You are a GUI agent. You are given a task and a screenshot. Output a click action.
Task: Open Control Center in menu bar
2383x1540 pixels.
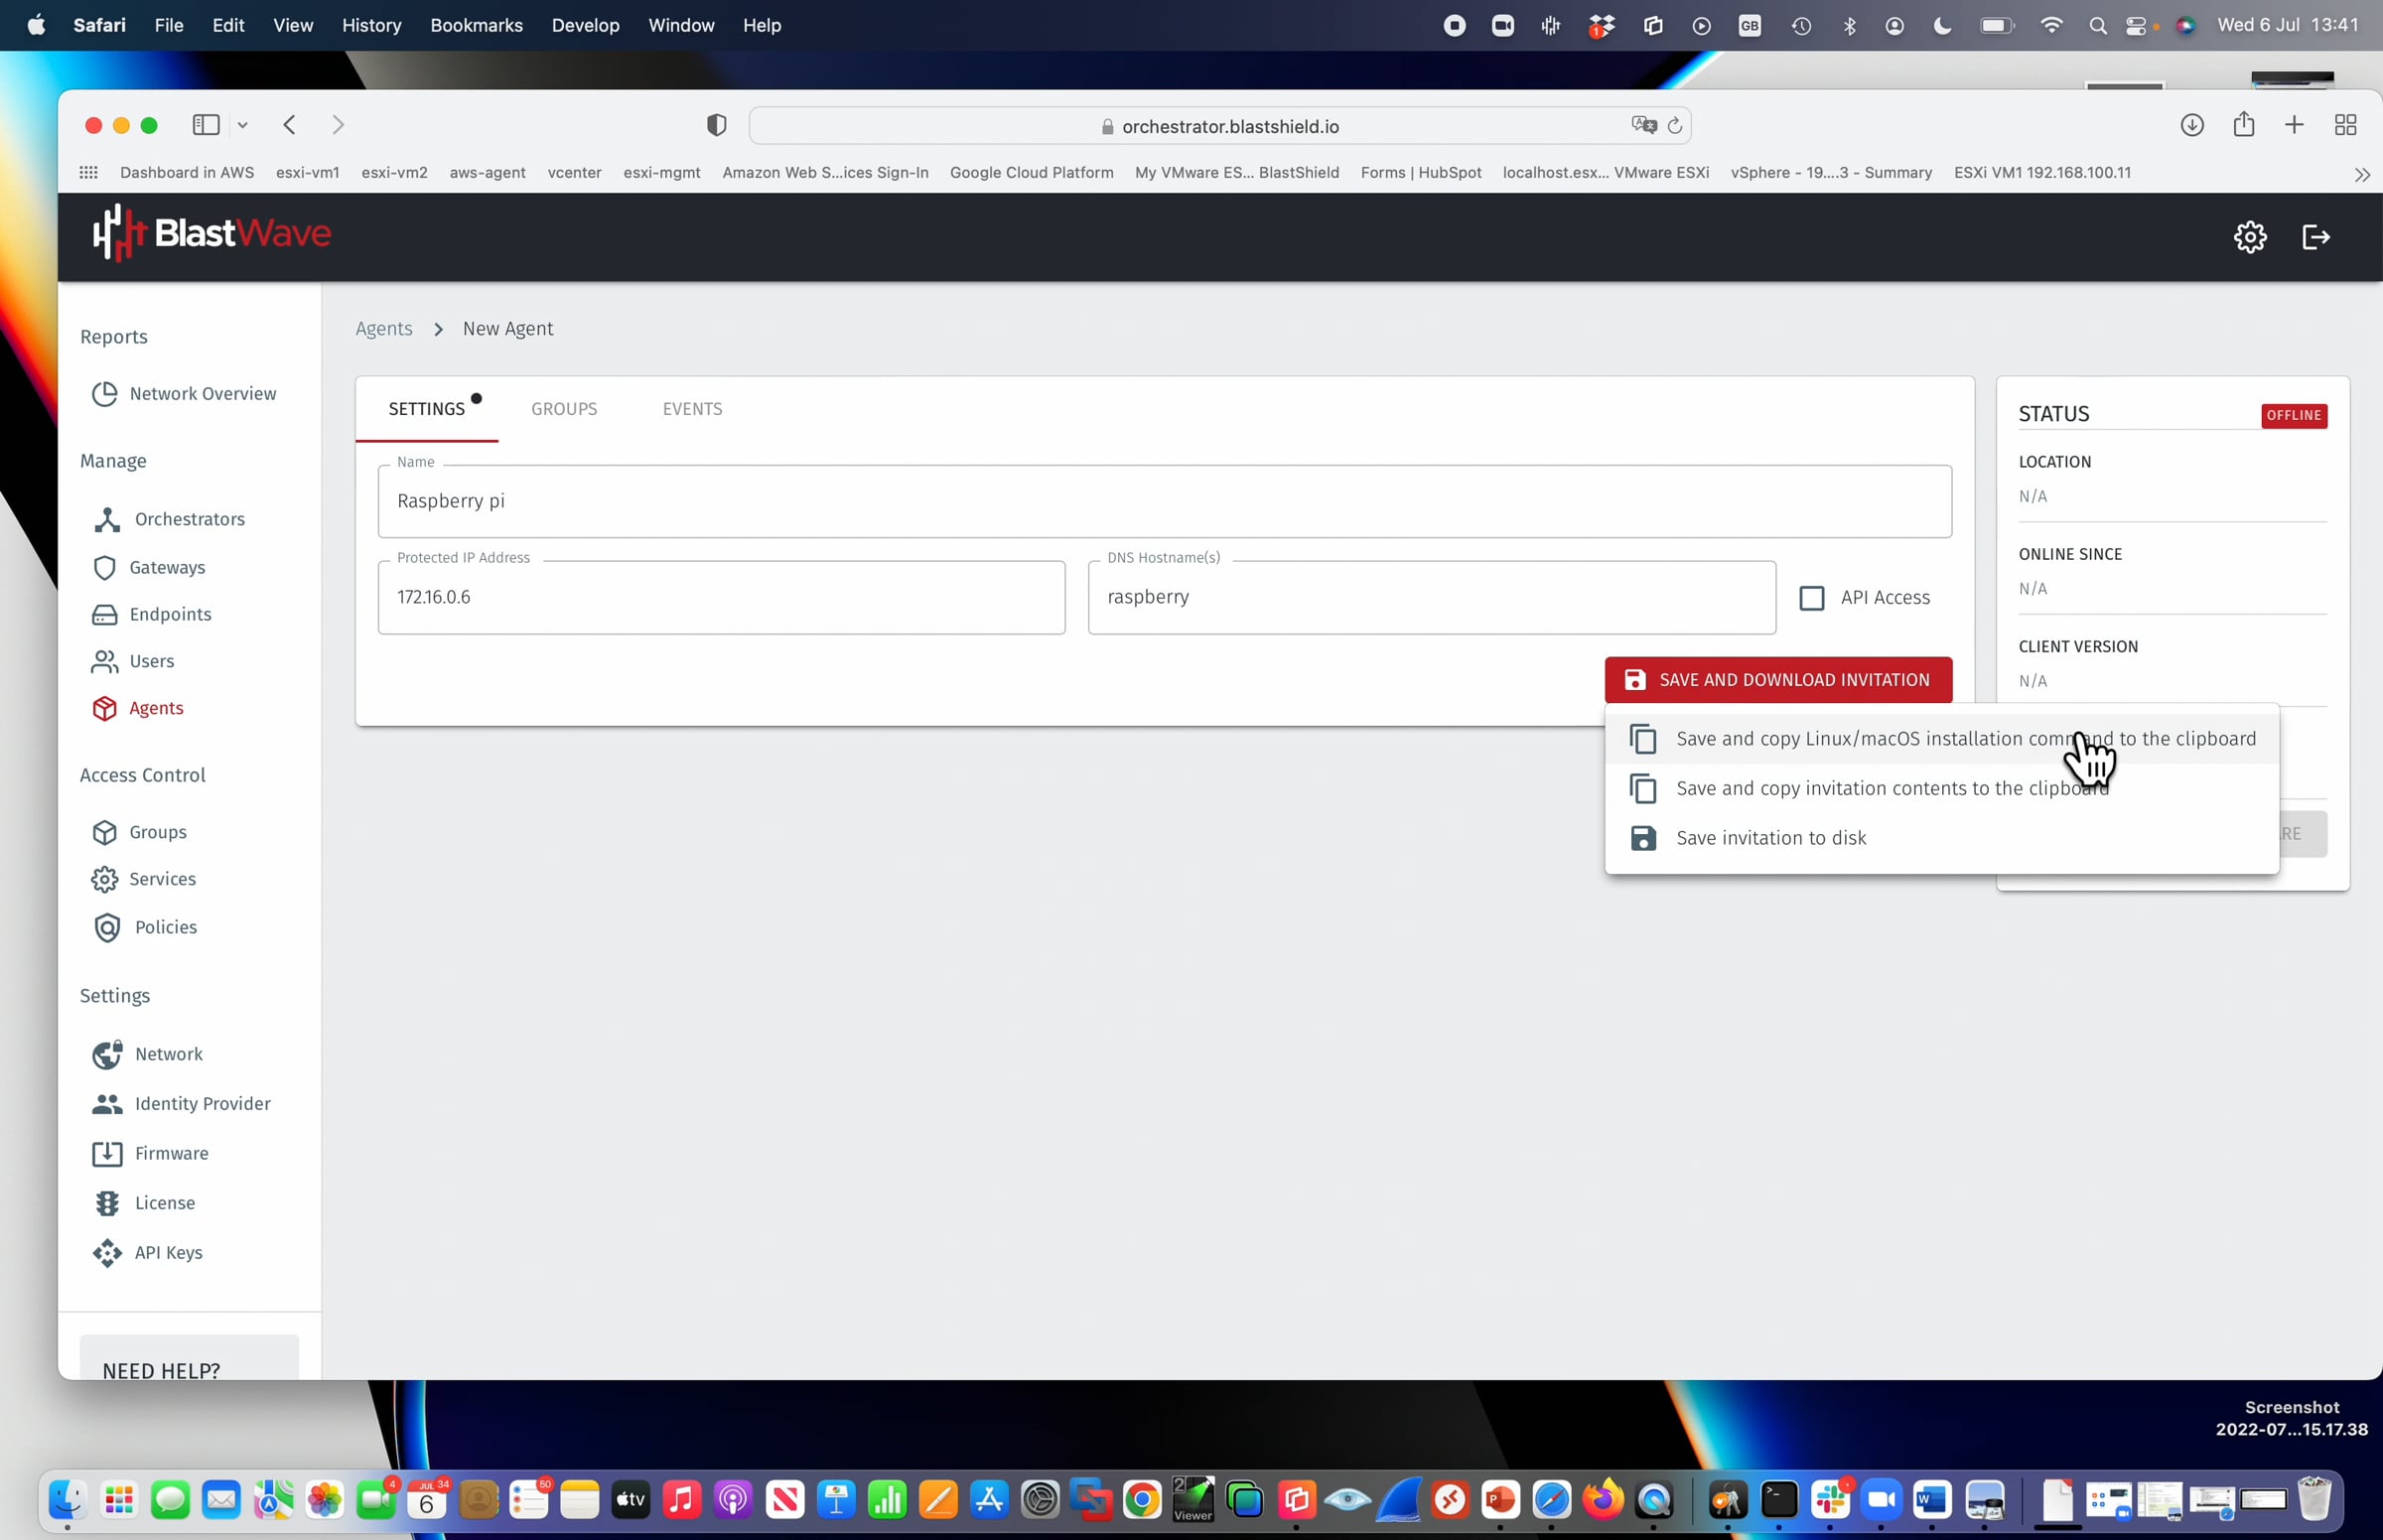click(x=2135, y=26)
